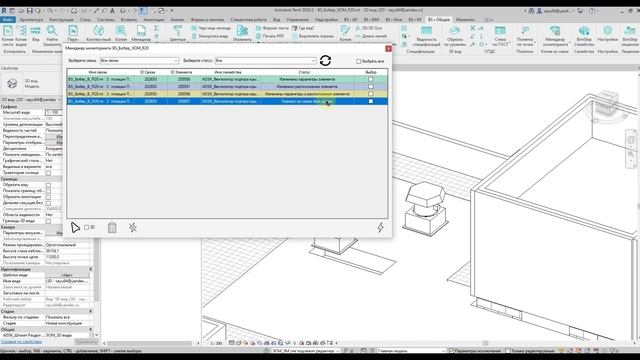Image resolution: width=640 pixels, height=360 pixels.
Task: Click the Чертёжный вид легенда ribbon button
Action: click(211, 28)
